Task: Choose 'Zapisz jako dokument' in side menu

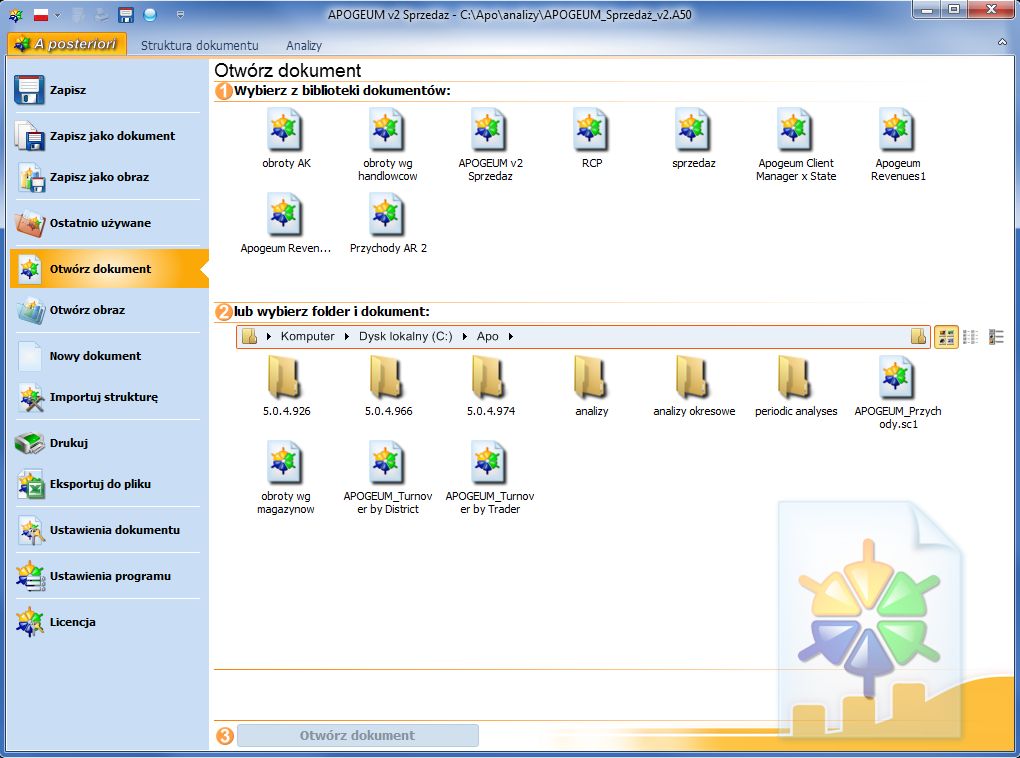Action: click(x=108, y=136)
